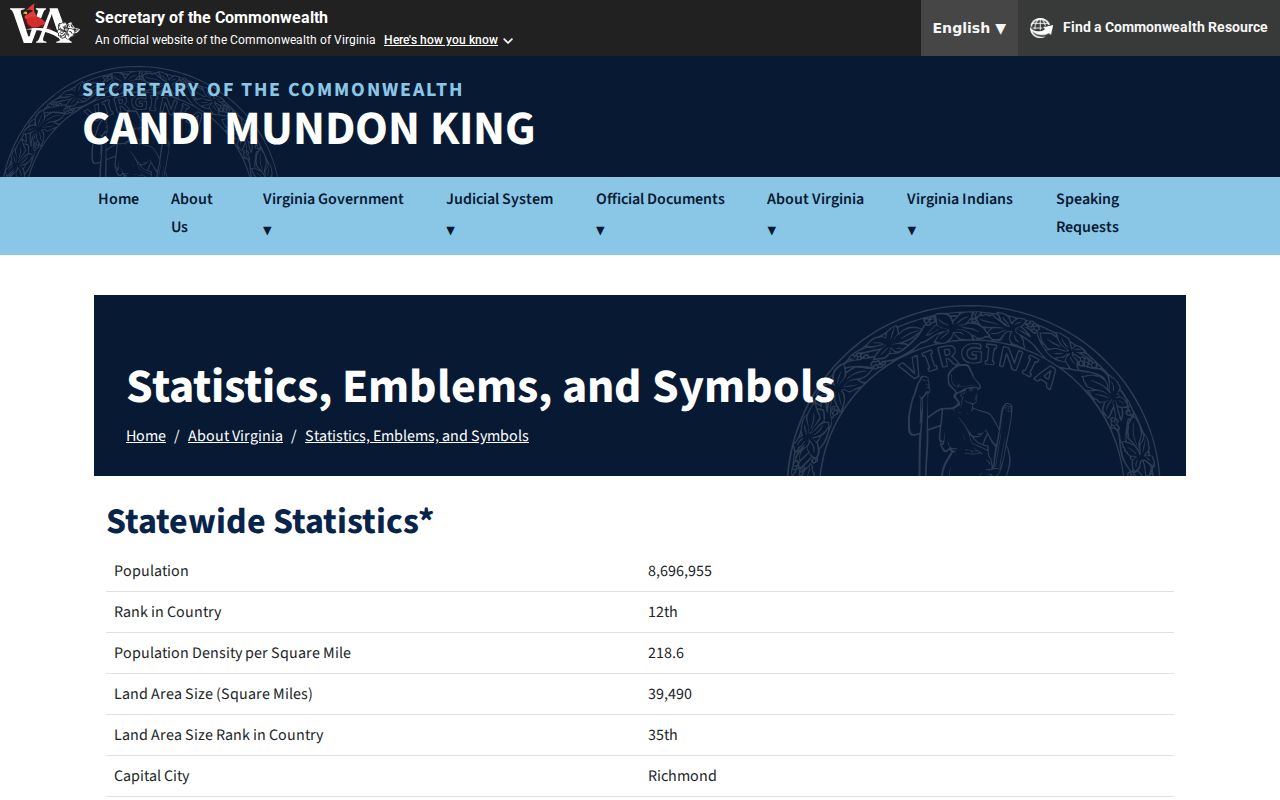Click the Rank in Country row label
The image size is (1280, 800).
point(168,612)
